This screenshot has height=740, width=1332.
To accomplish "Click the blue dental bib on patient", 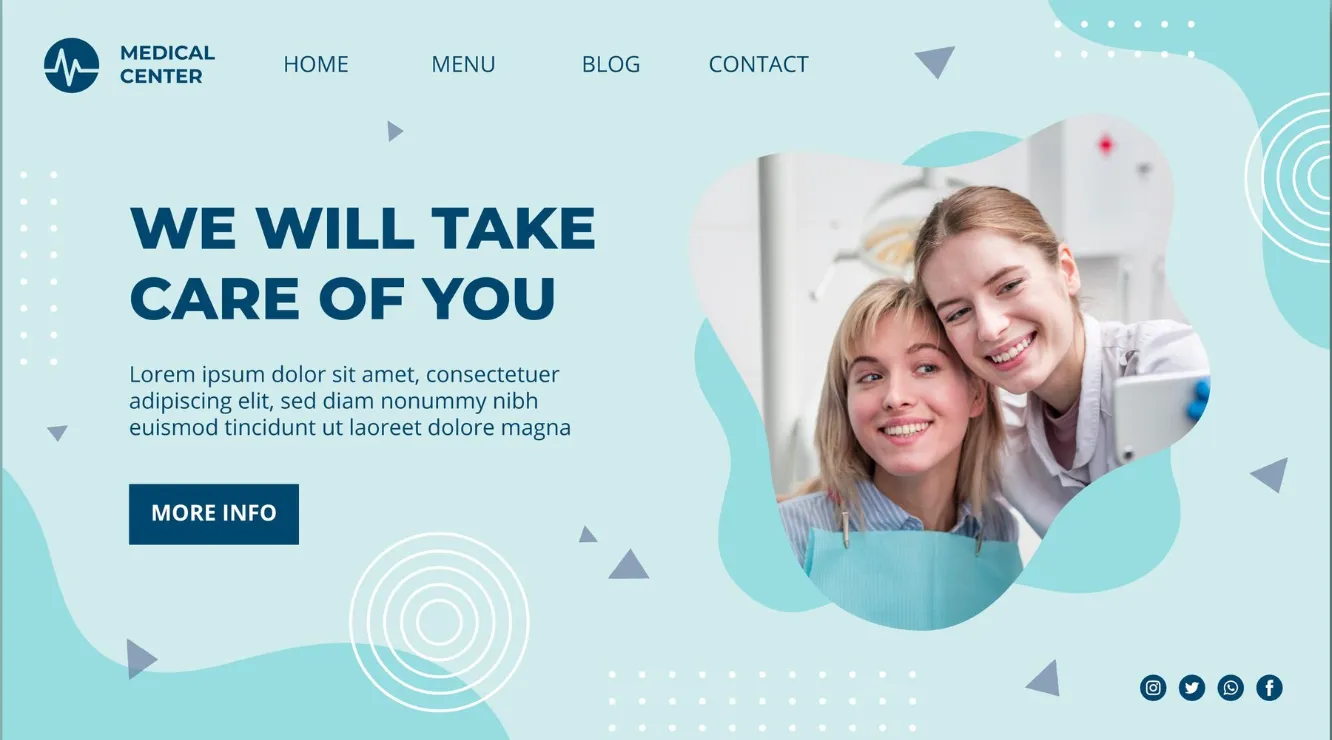I will coord(910,578).
